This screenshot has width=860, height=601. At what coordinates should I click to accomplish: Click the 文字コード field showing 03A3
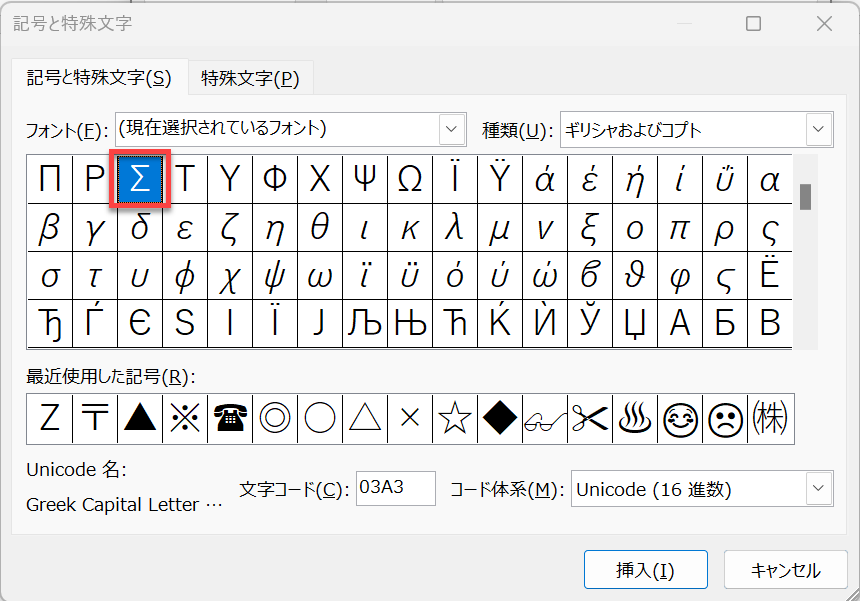click(x=395, y=488)
